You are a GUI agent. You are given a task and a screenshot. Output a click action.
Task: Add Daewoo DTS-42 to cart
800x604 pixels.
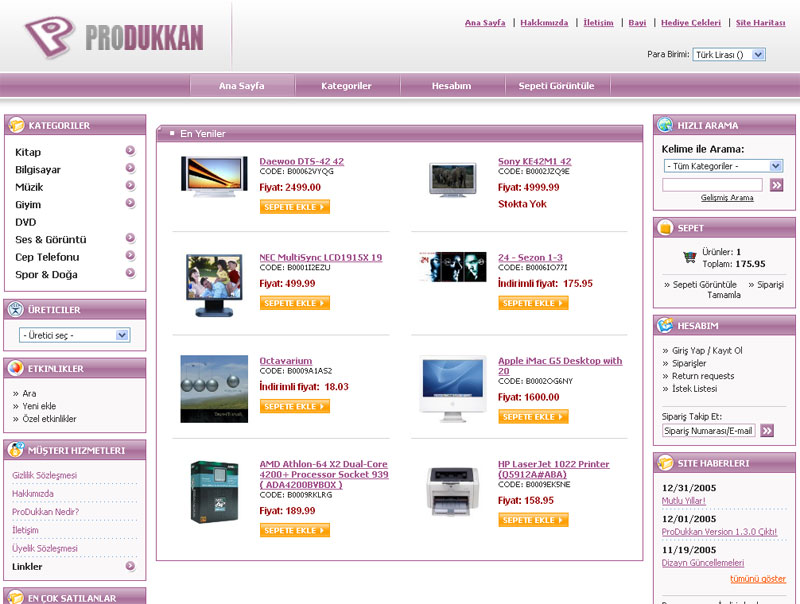(x=294, y=207)
